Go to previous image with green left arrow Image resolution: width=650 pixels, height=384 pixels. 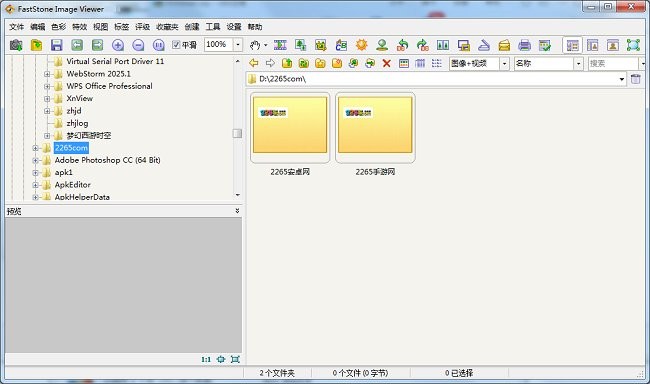pyautogui.click(x=77, y=45)
